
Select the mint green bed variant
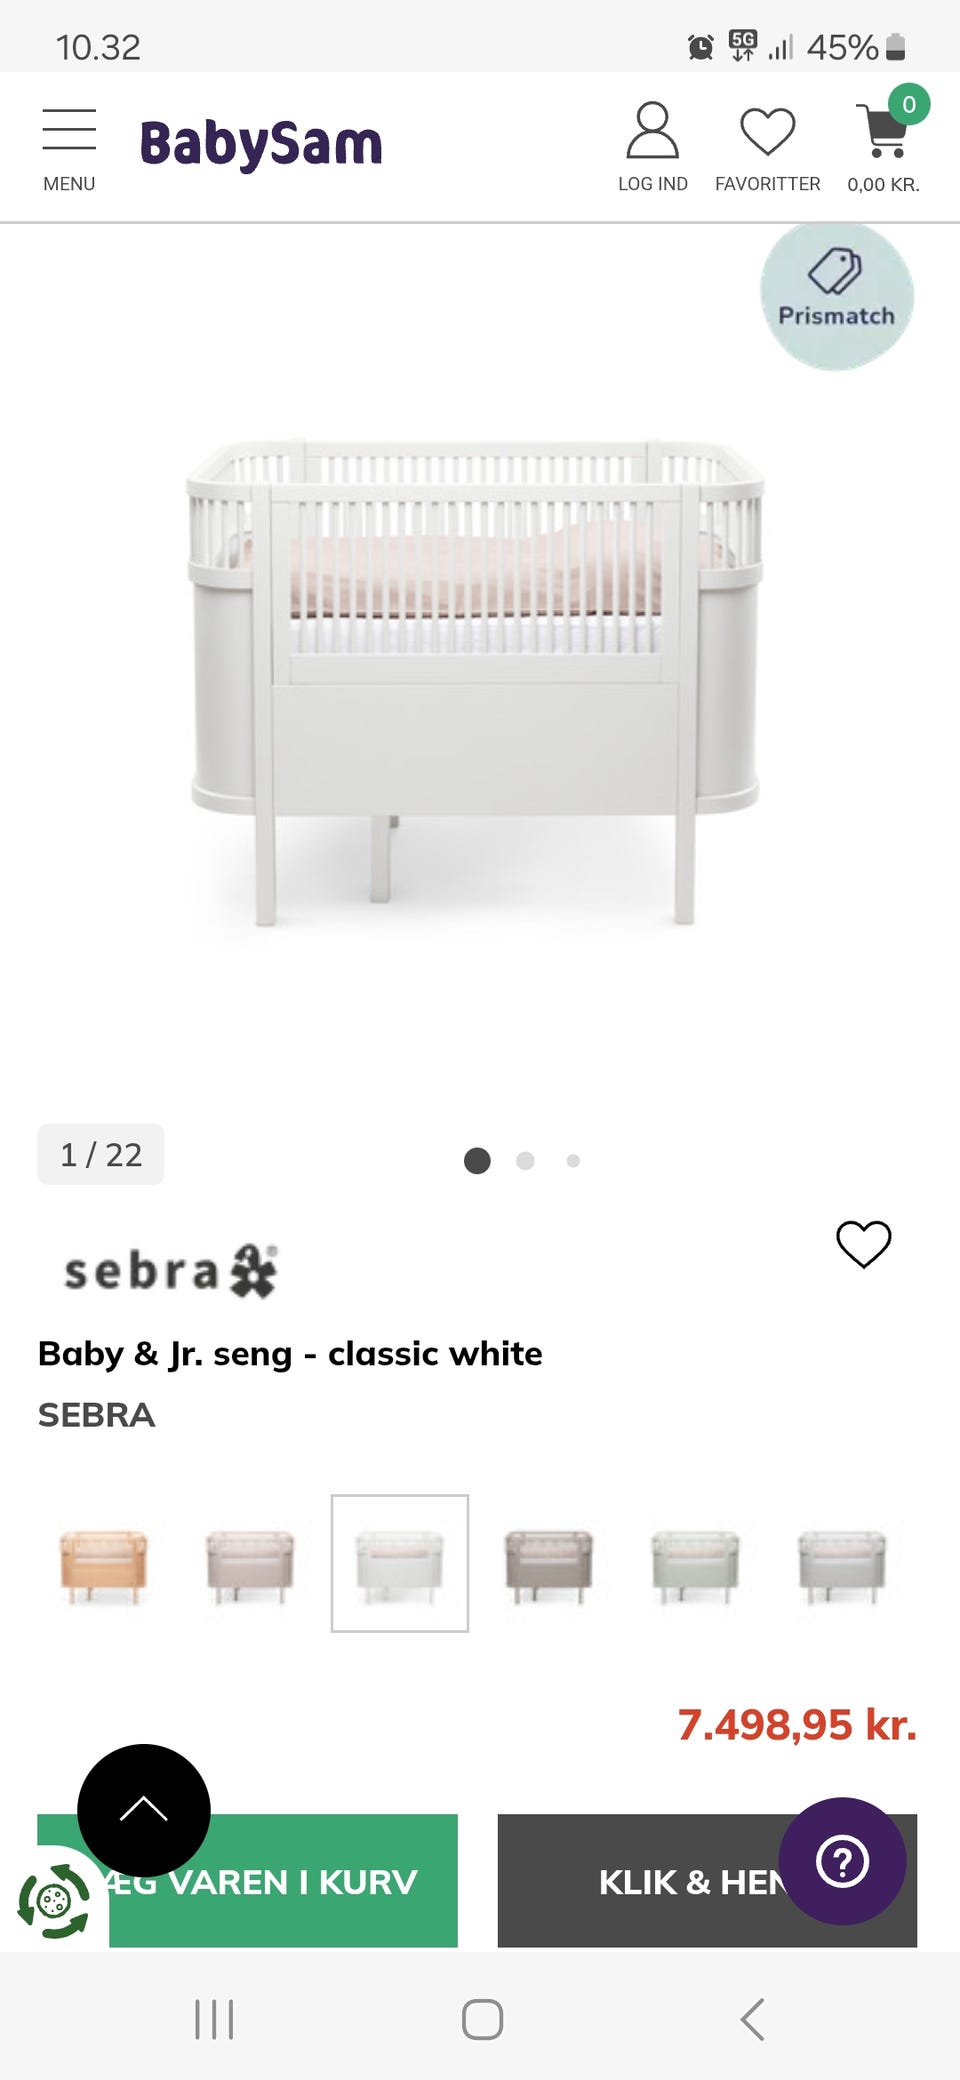pyautogui.click(x=695, y=1563)
